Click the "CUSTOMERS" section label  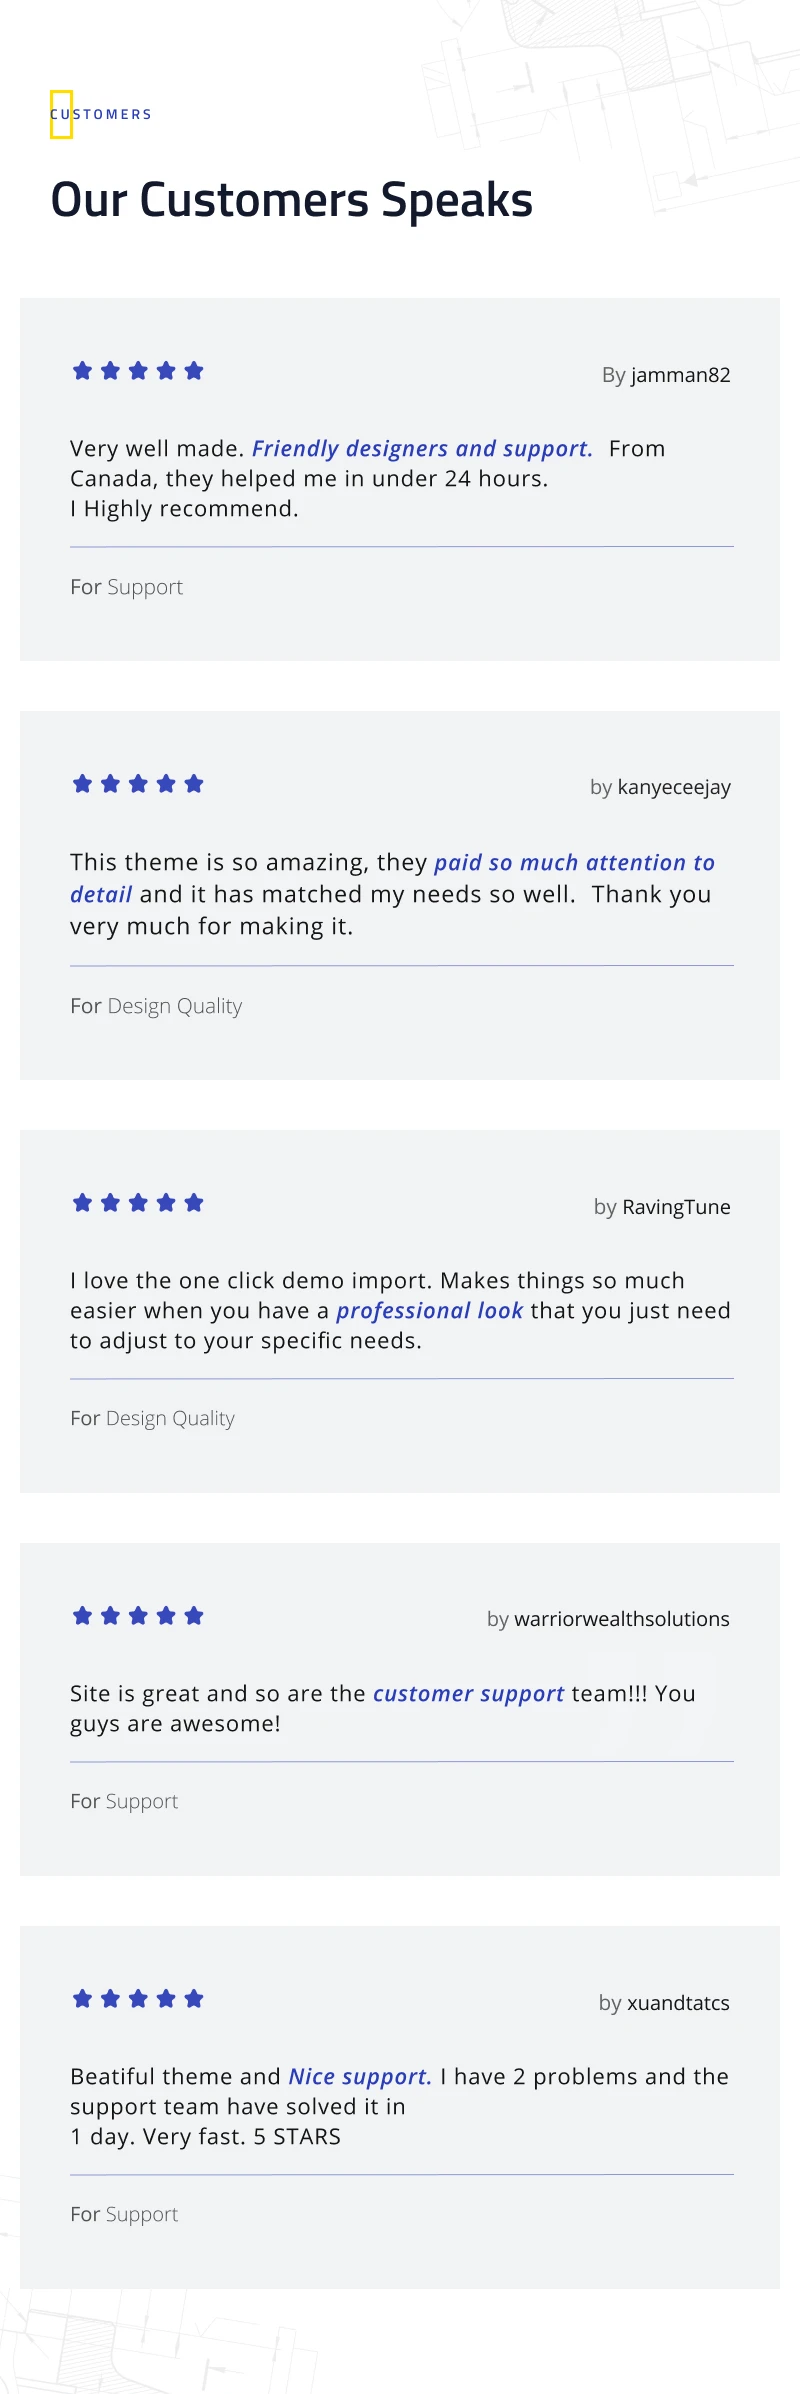pyautogui.click(x=101, y=115)
